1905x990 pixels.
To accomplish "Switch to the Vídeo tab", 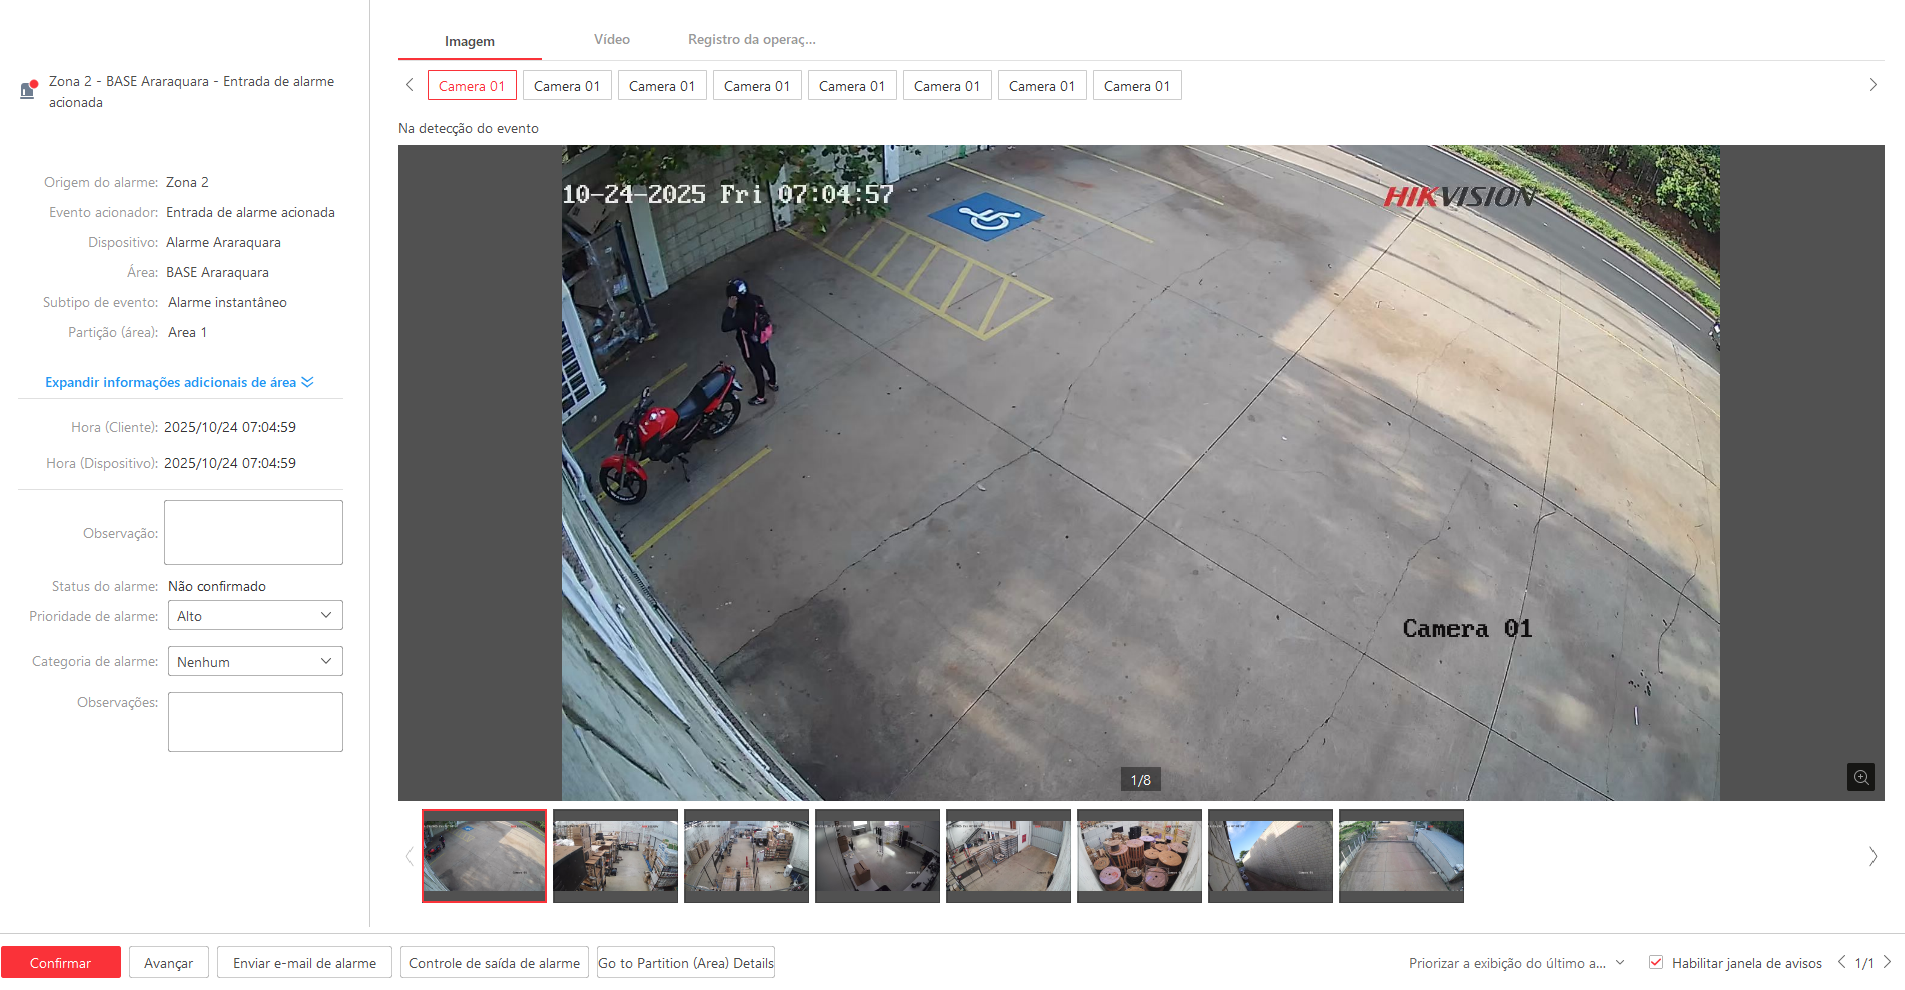I will tap(611, 40).
